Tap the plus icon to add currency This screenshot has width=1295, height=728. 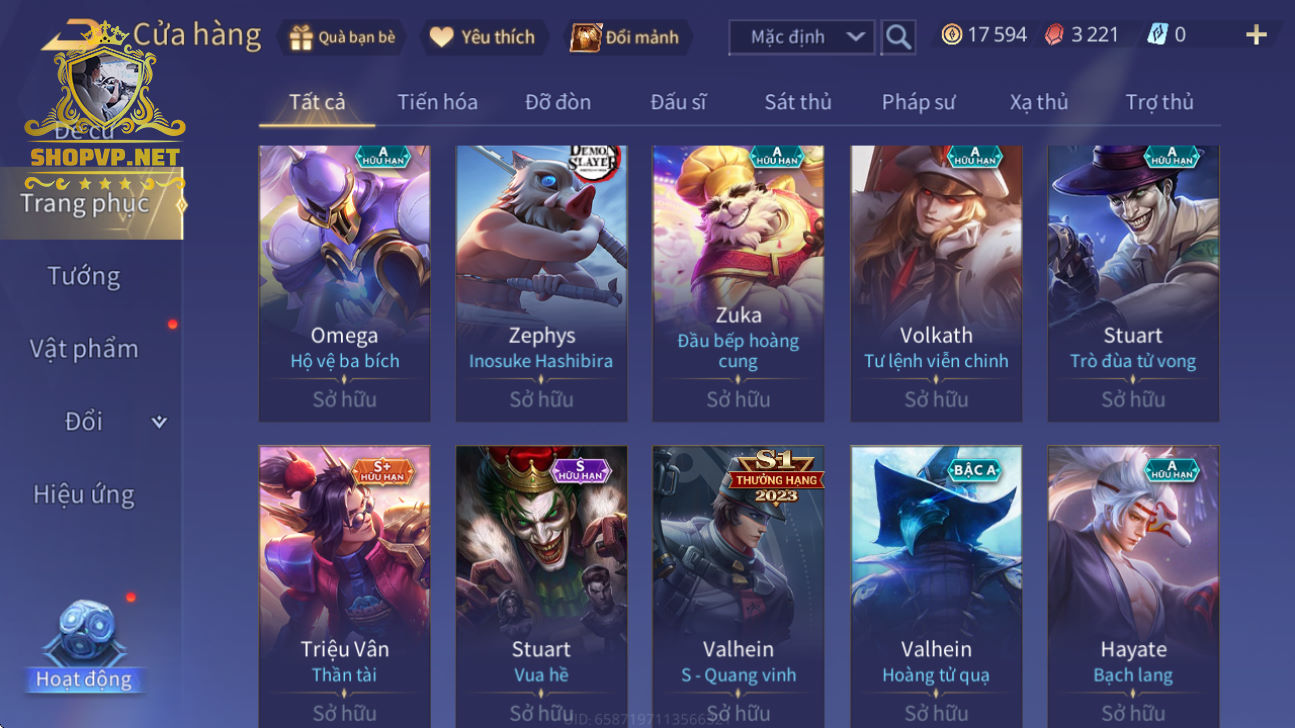1256,35
